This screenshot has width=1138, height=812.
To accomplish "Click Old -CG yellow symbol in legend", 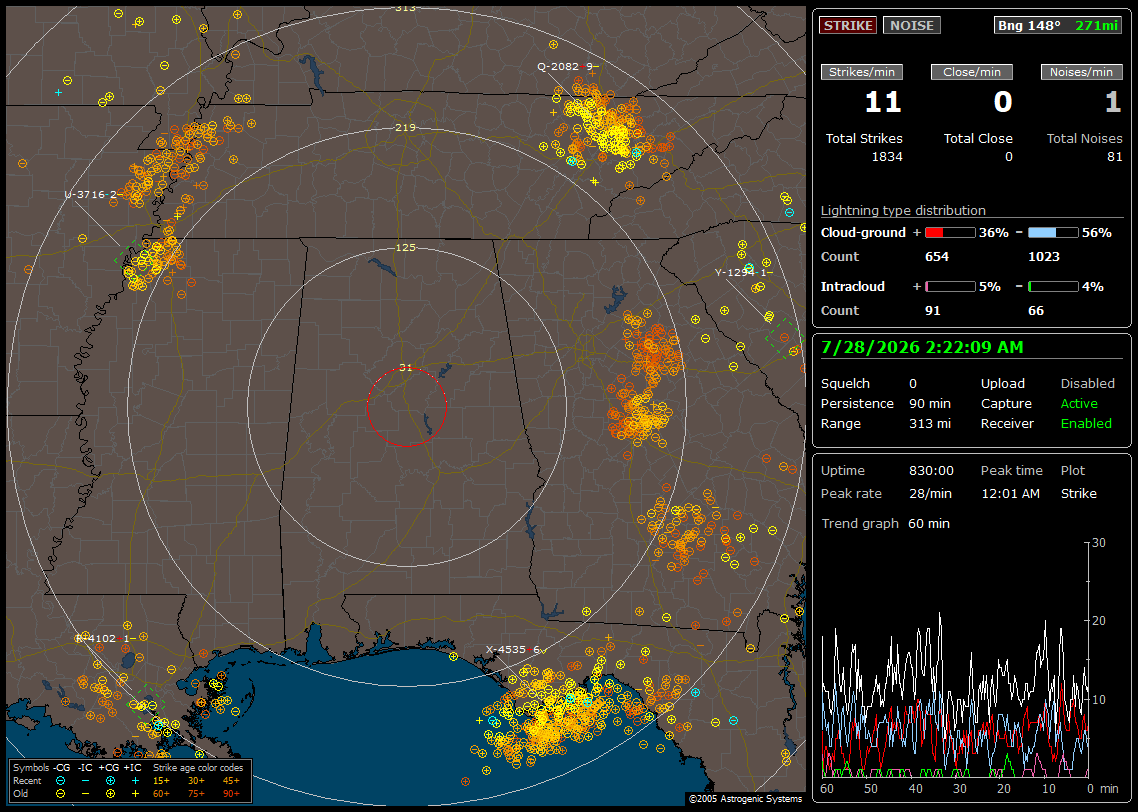I will click(x=60, y=794).
